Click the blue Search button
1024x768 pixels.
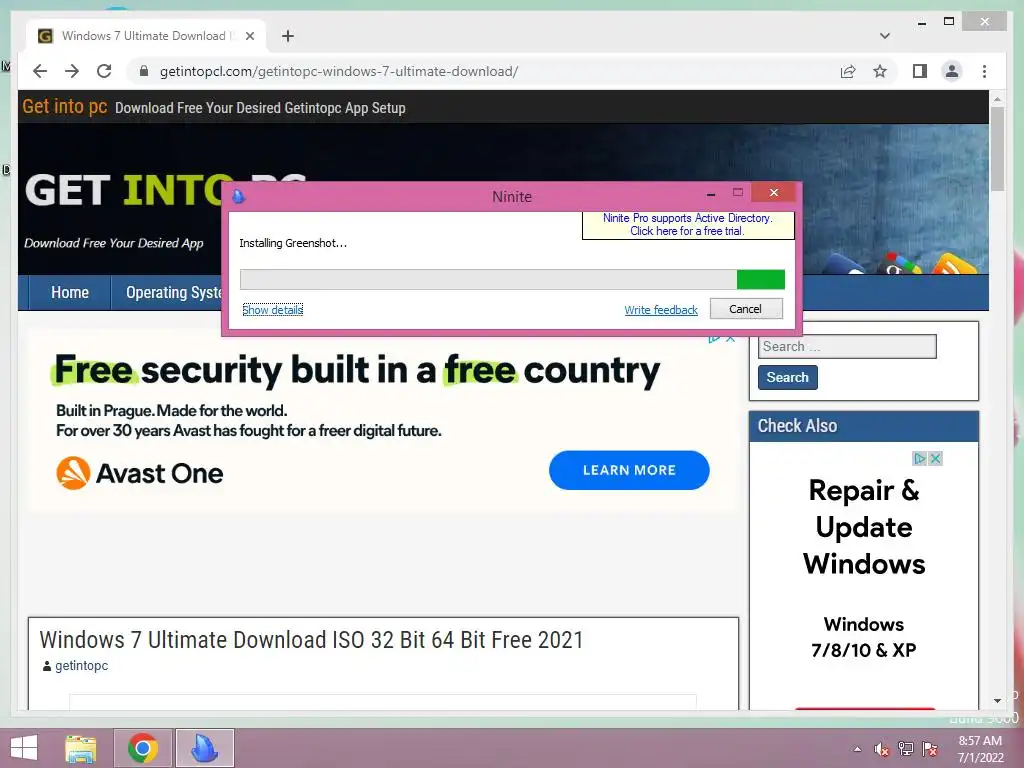788,377
